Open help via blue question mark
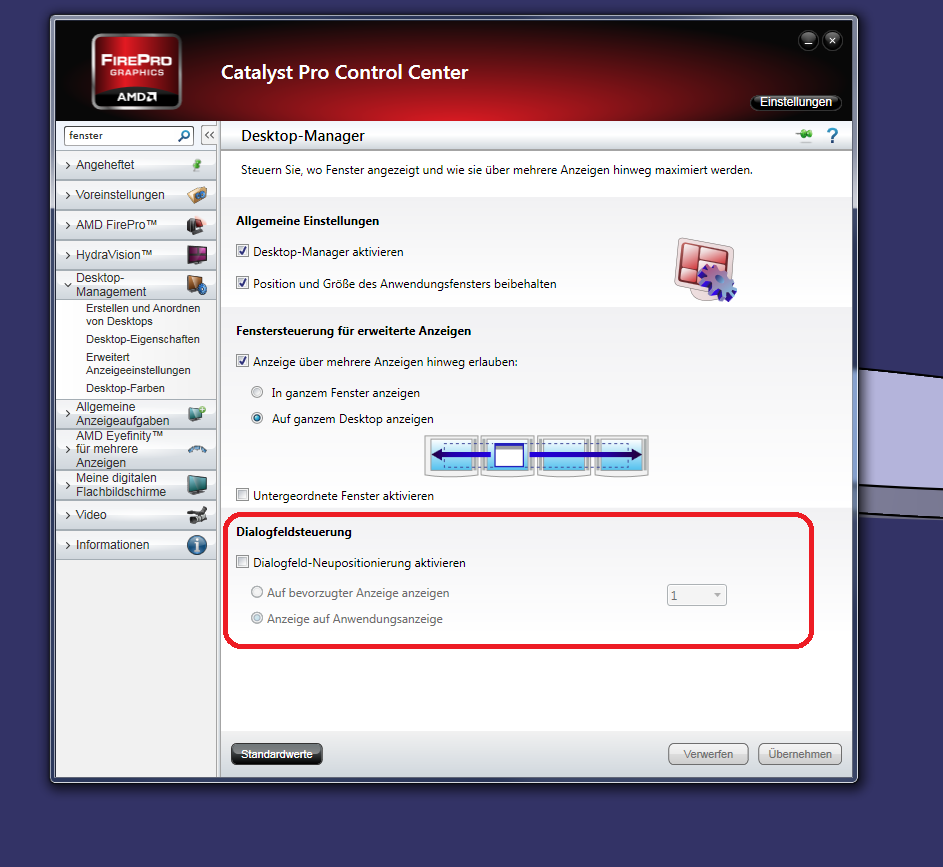The image size is (943, 867). 832,136
